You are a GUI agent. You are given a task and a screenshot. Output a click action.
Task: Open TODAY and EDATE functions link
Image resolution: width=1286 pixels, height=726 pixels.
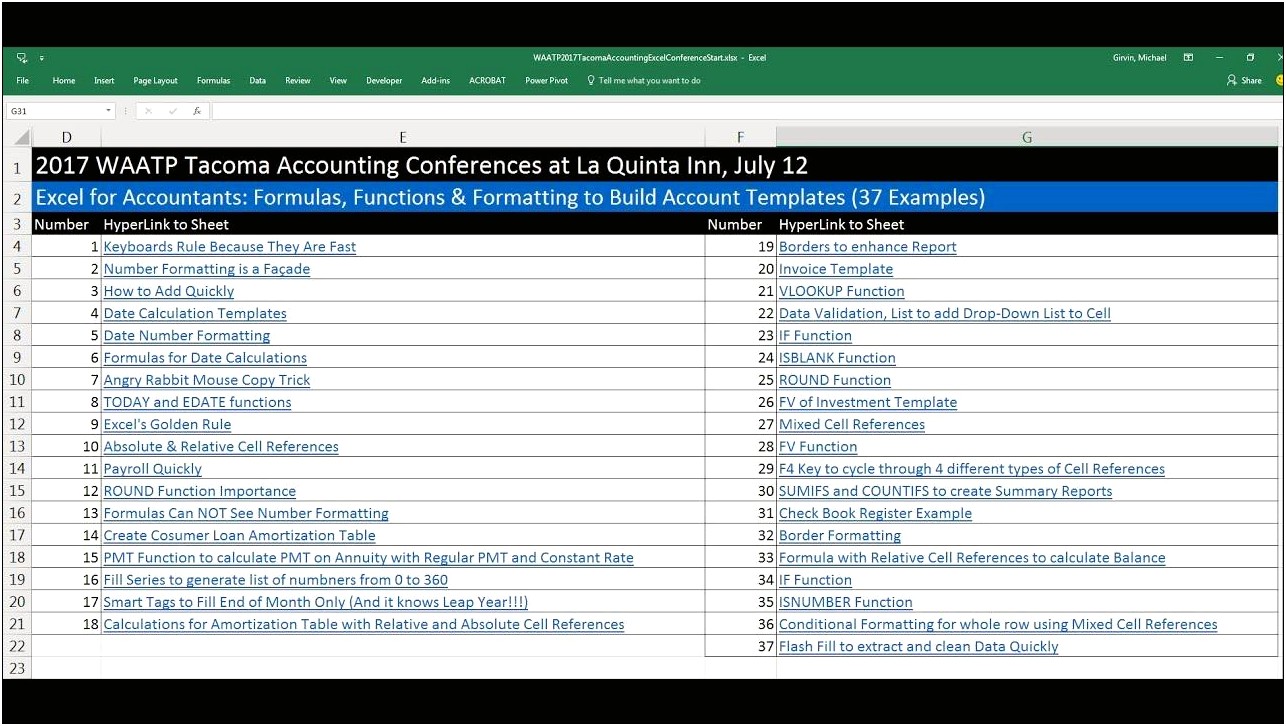click(198, 402)
